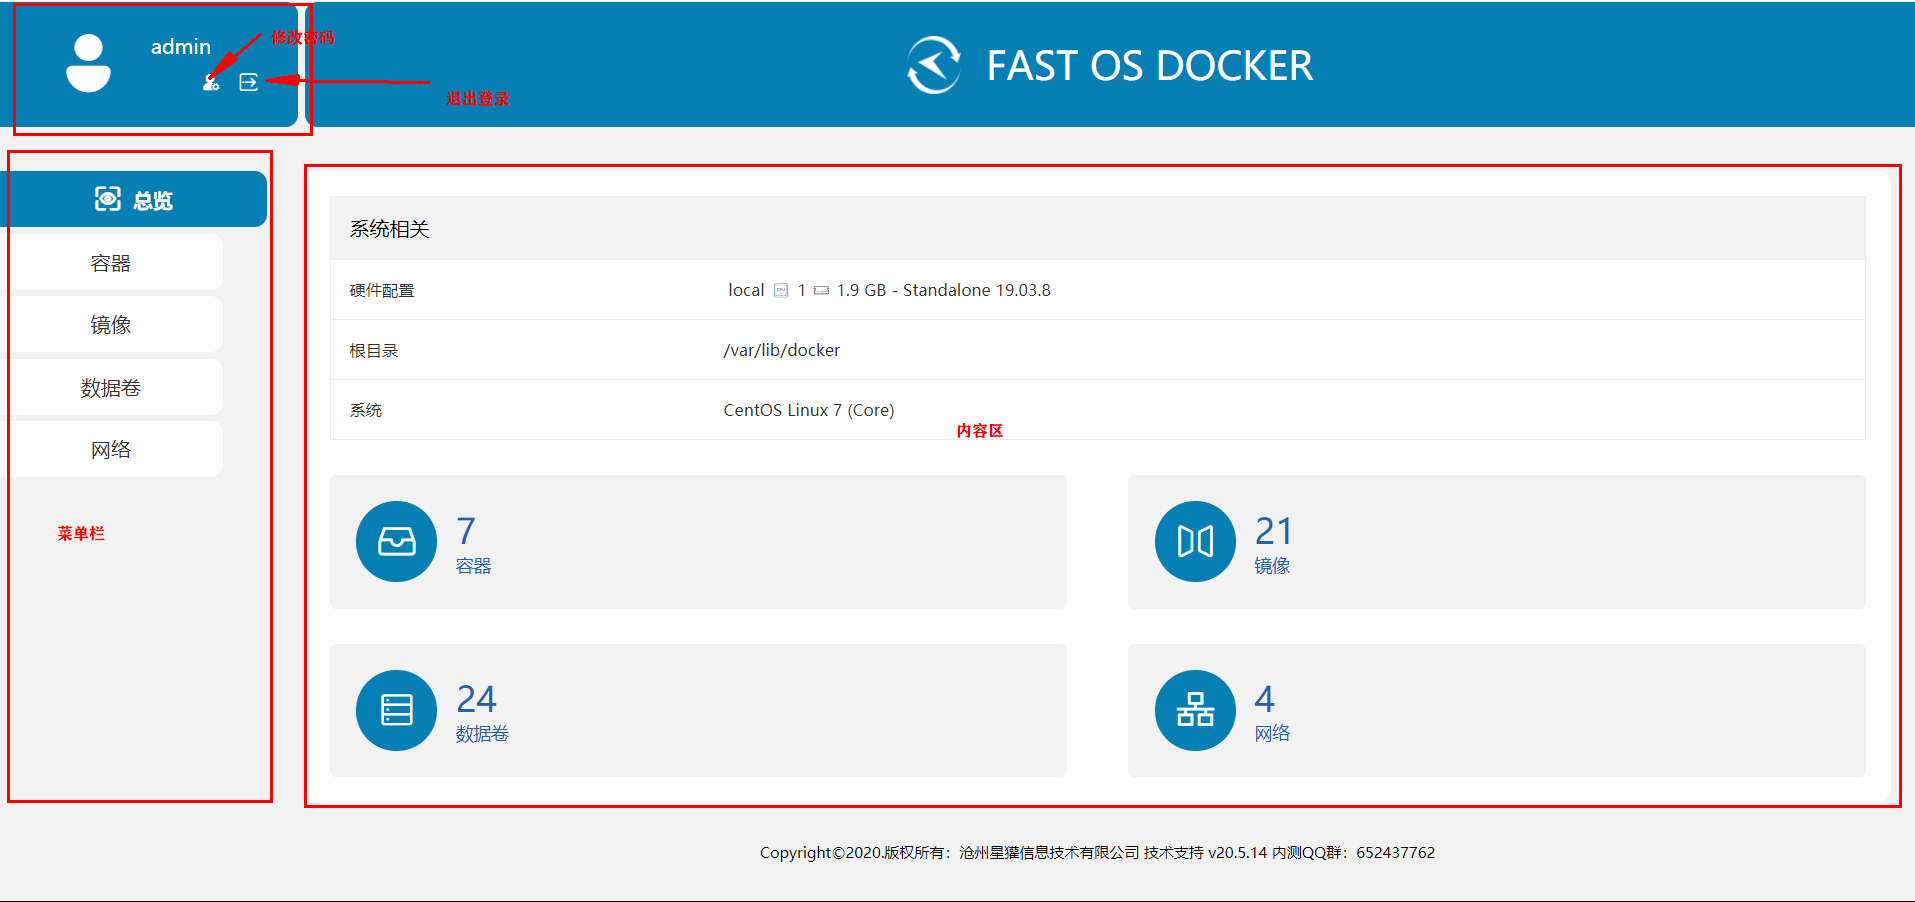Click the number 21 image count
The height and width of the screenshot is (902, 1915).
pyautogui.click(x=1274, y=530)
